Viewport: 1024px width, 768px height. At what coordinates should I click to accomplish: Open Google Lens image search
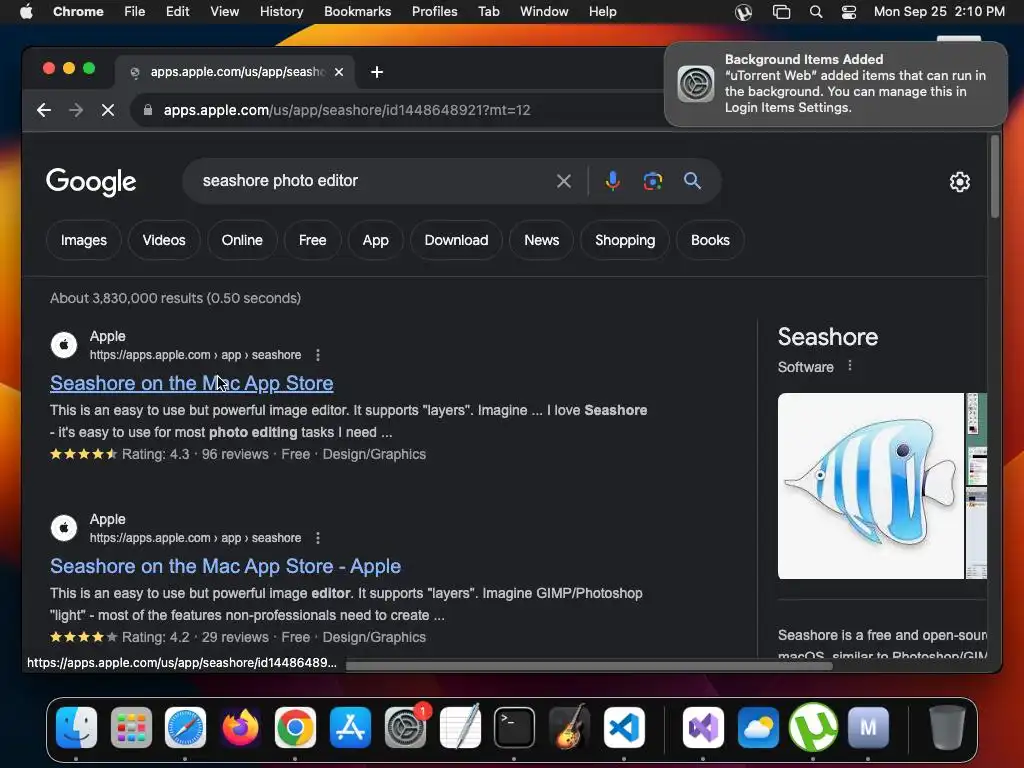click(652, 181)
